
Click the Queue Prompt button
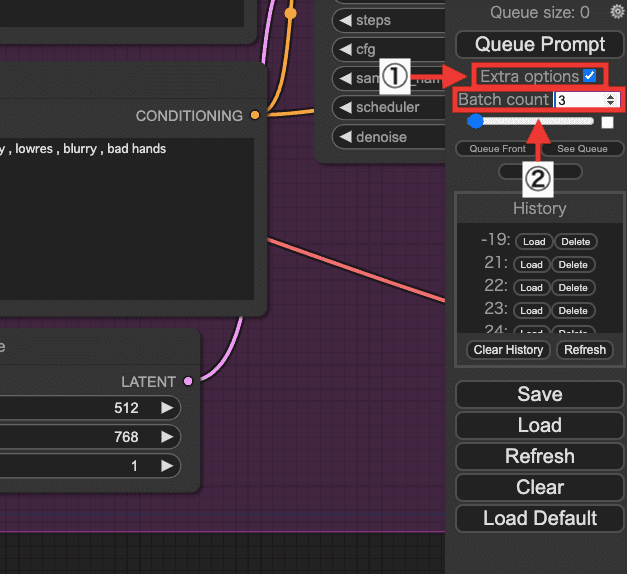(x=539, y=44)
